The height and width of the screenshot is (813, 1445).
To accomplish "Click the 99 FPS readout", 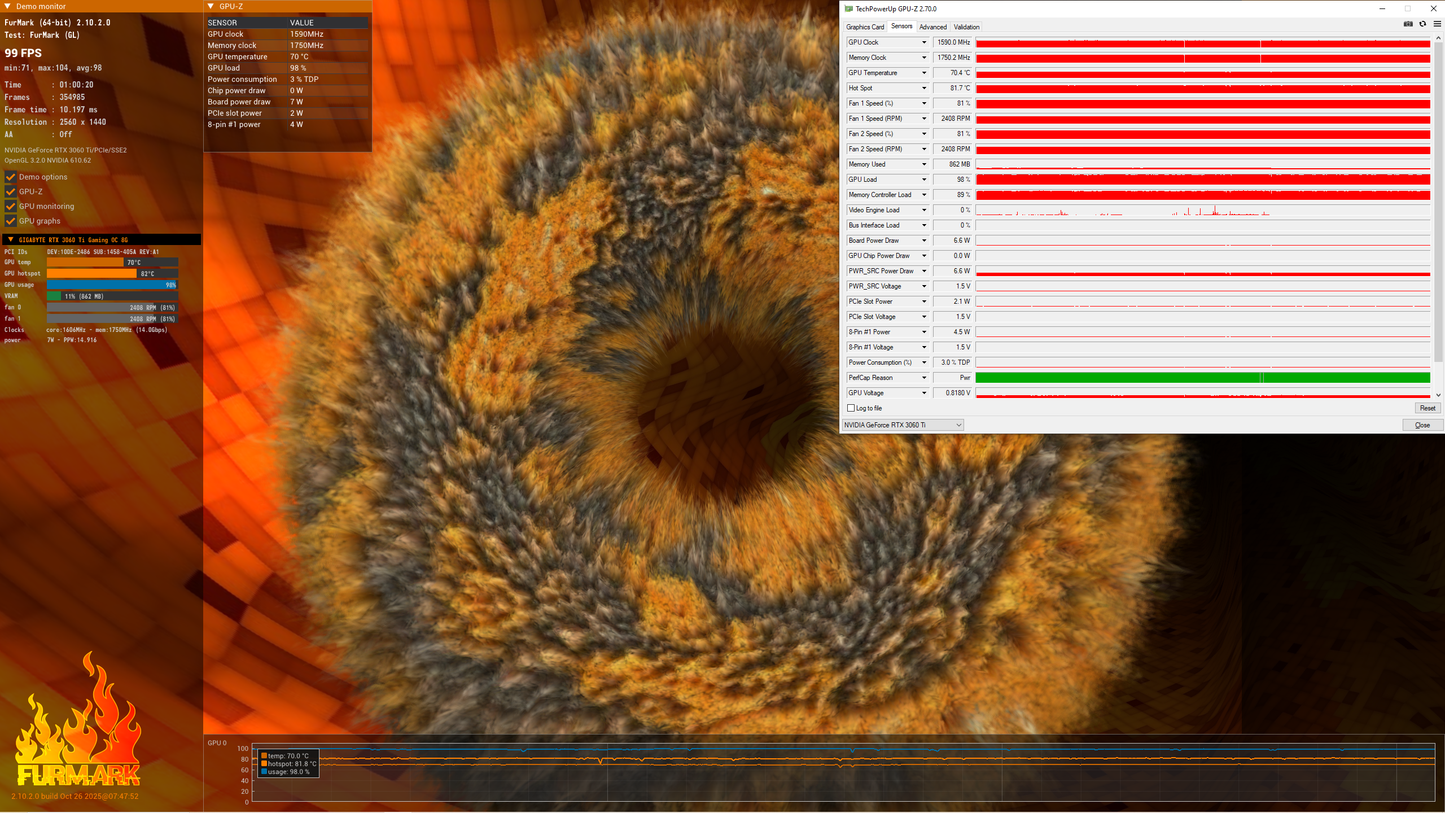I will 23,53.
